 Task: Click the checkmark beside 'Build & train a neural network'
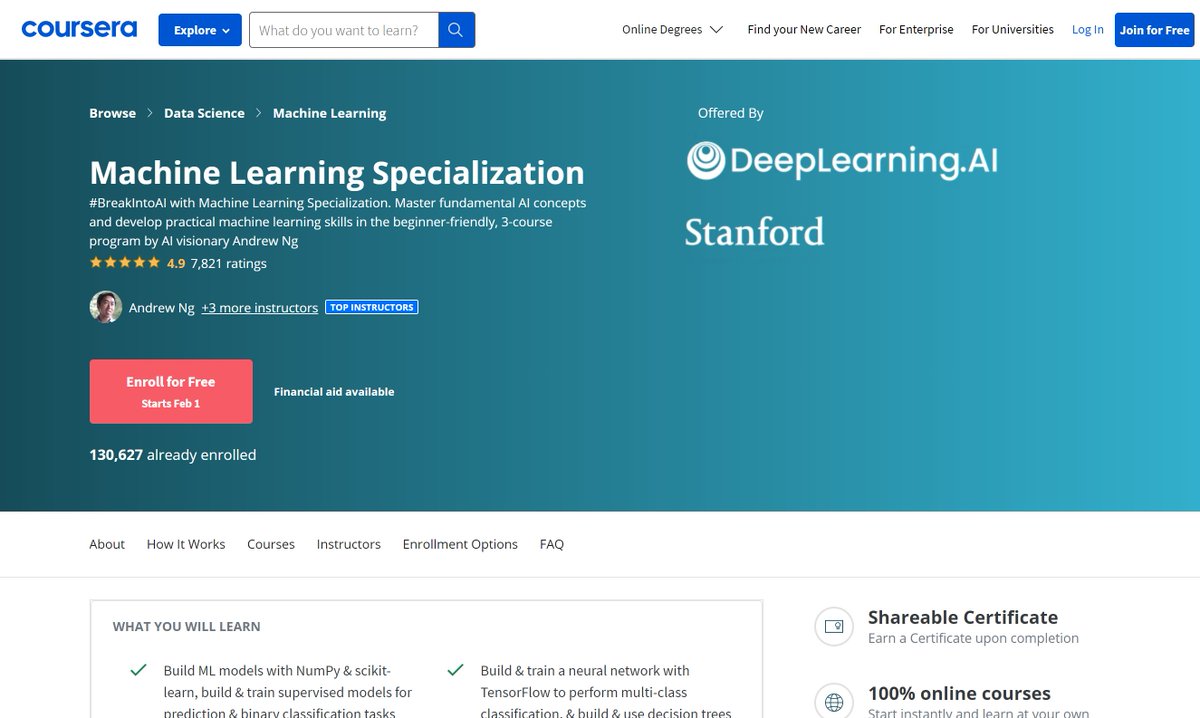tap(456, 670)
